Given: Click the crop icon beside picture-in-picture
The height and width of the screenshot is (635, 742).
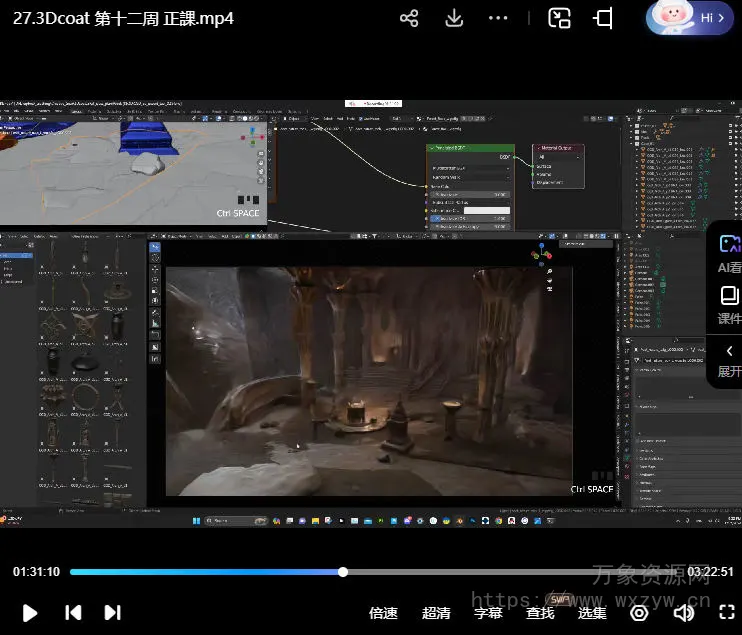Looking at the screenshot, I should (603, 19).
